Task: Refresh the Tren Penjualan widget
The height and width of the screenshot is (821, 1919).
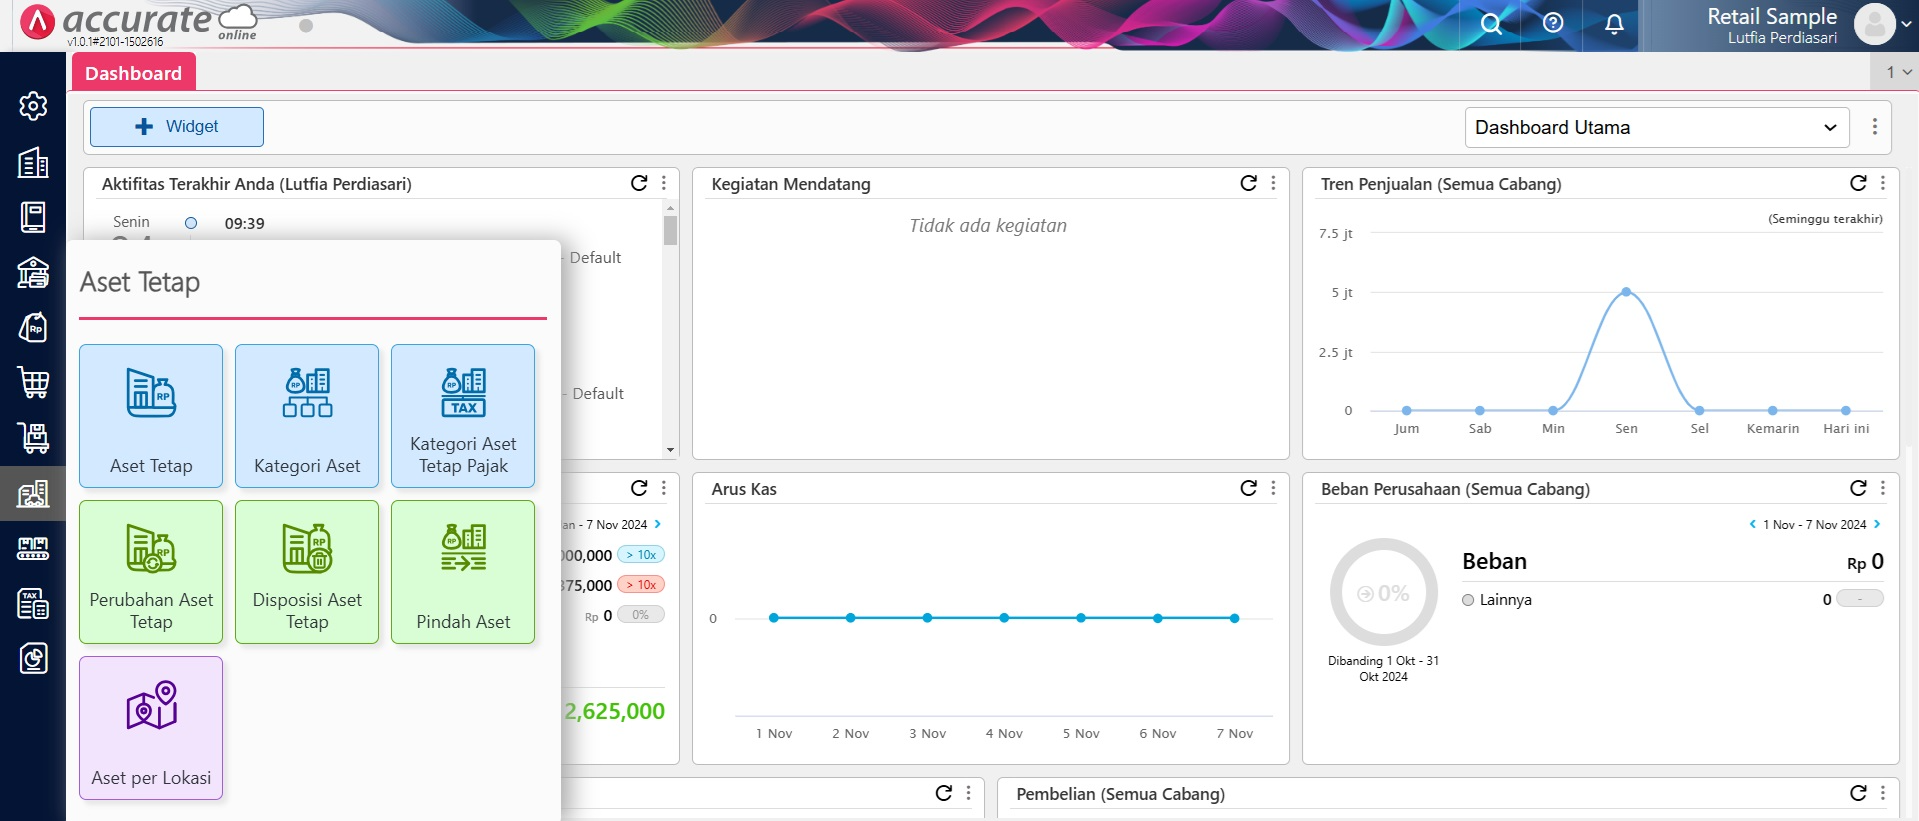Action: pyautogui.click(x=1858, y=183)
